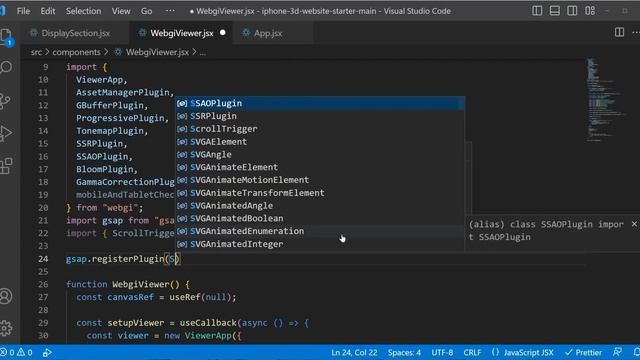This screenshot has width=640, height=360.
Task: Click line number 26 in the gutter
Action: pos(43,284)
